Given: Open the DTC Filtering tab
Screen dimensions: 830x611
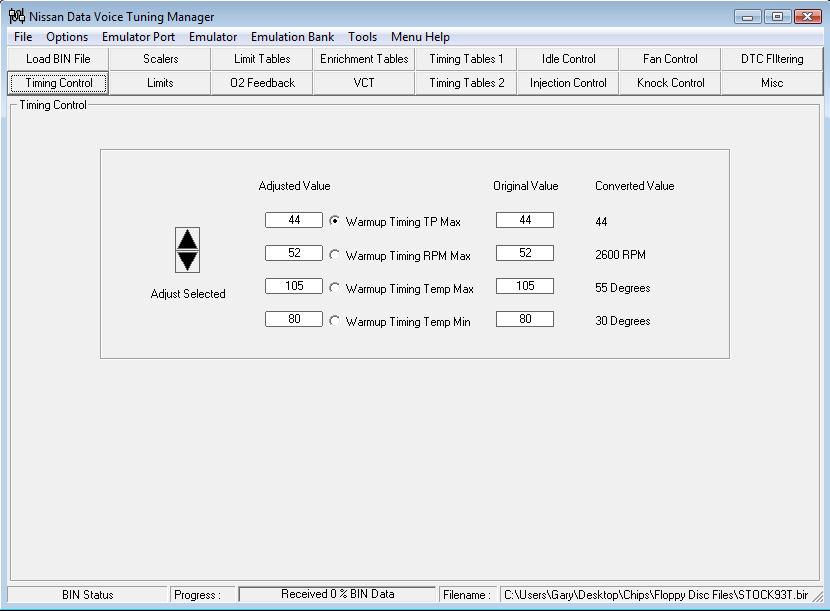Looking at the screenshot, I should 771,59.
